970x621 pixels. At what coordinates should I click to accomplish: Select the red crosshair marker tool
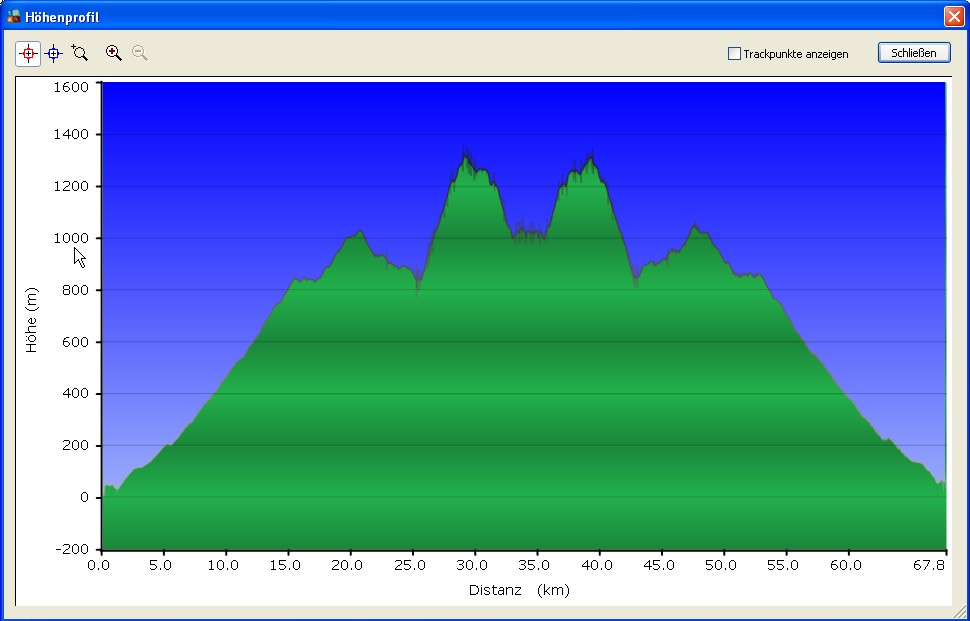tap(28, 53)
